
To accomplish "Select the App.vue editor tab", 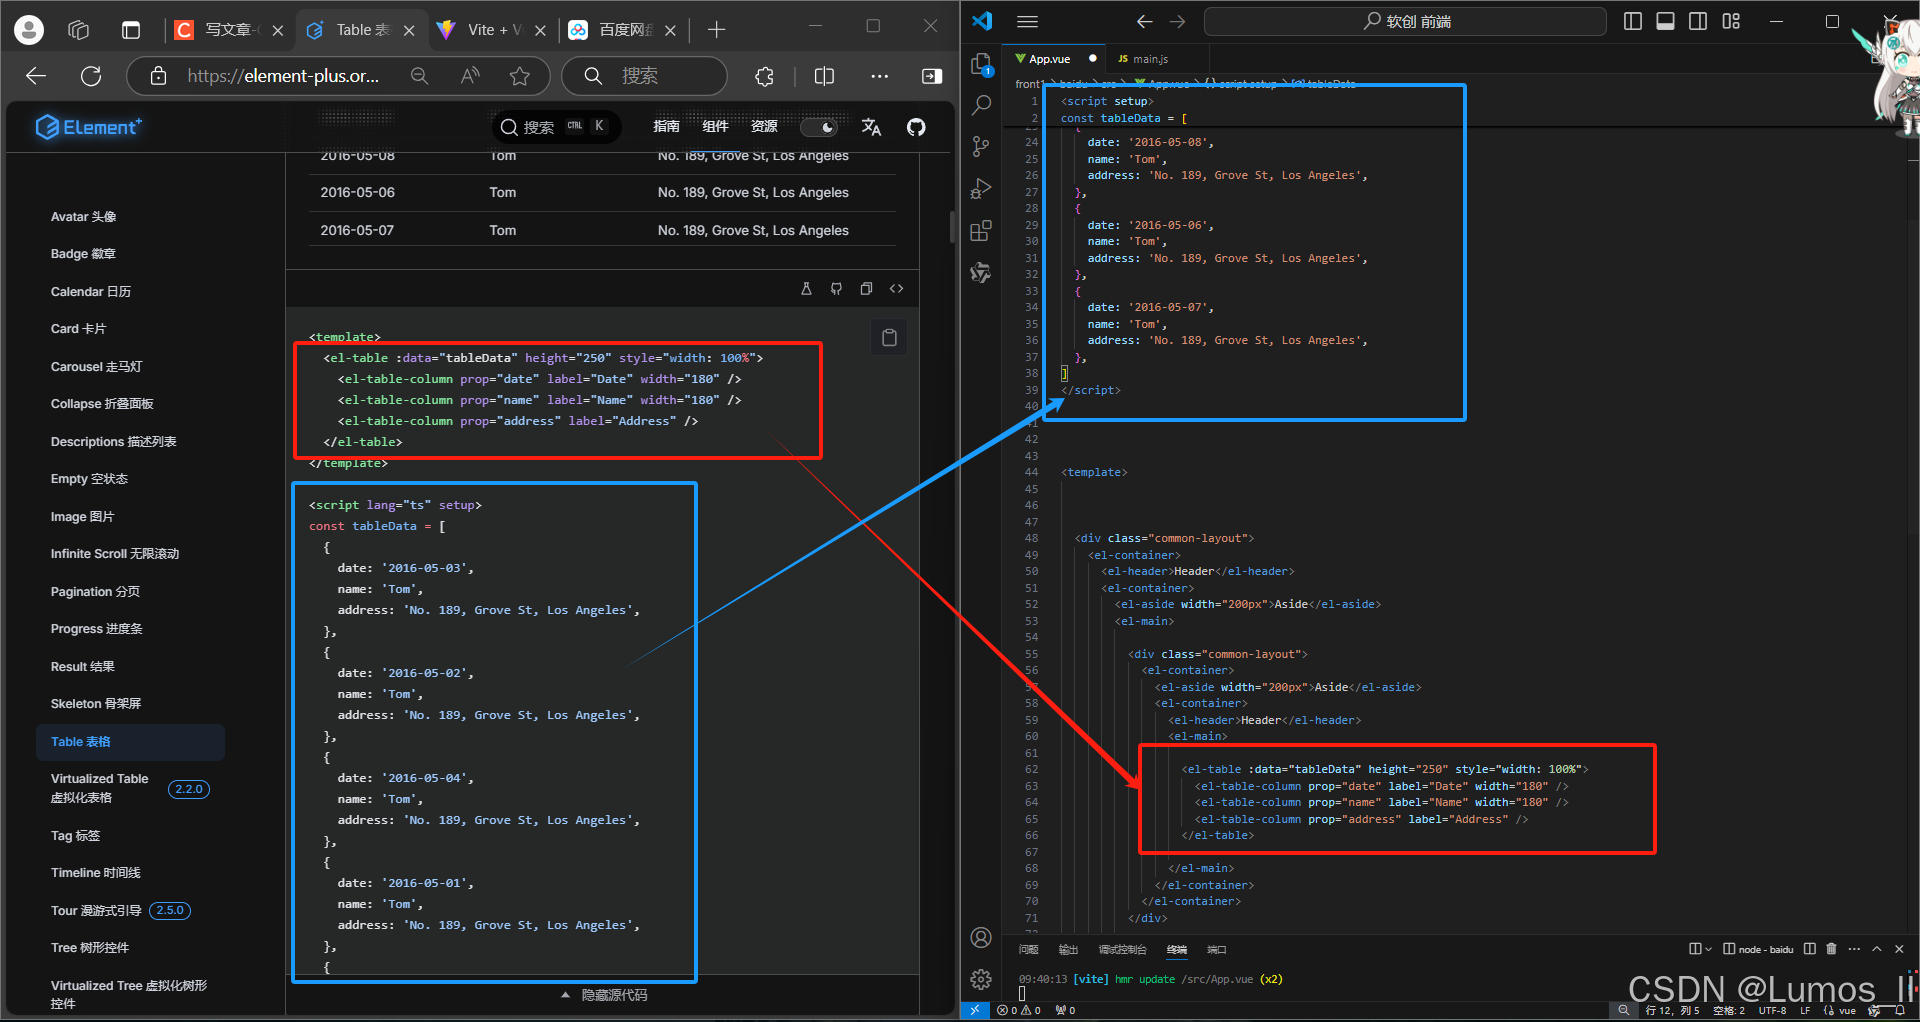I will coord(1050,59).
